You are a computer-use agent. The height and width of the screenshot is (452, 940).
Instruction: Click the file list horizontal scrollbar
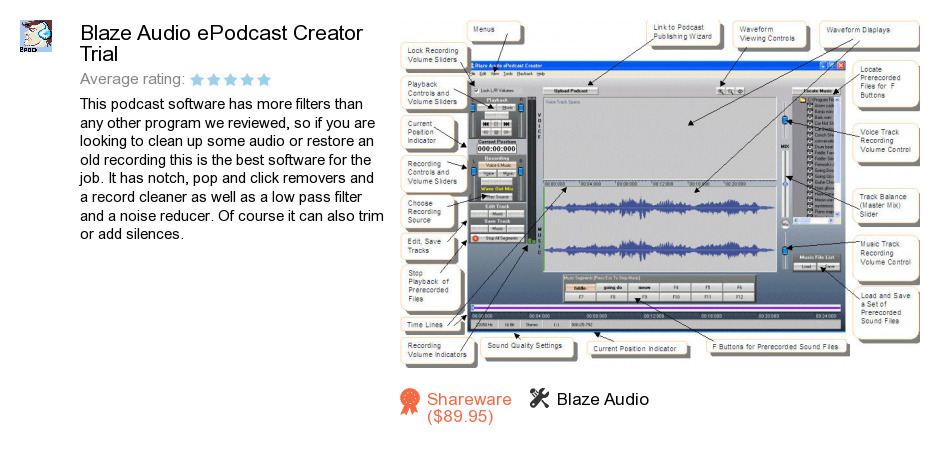pos(814,220)
